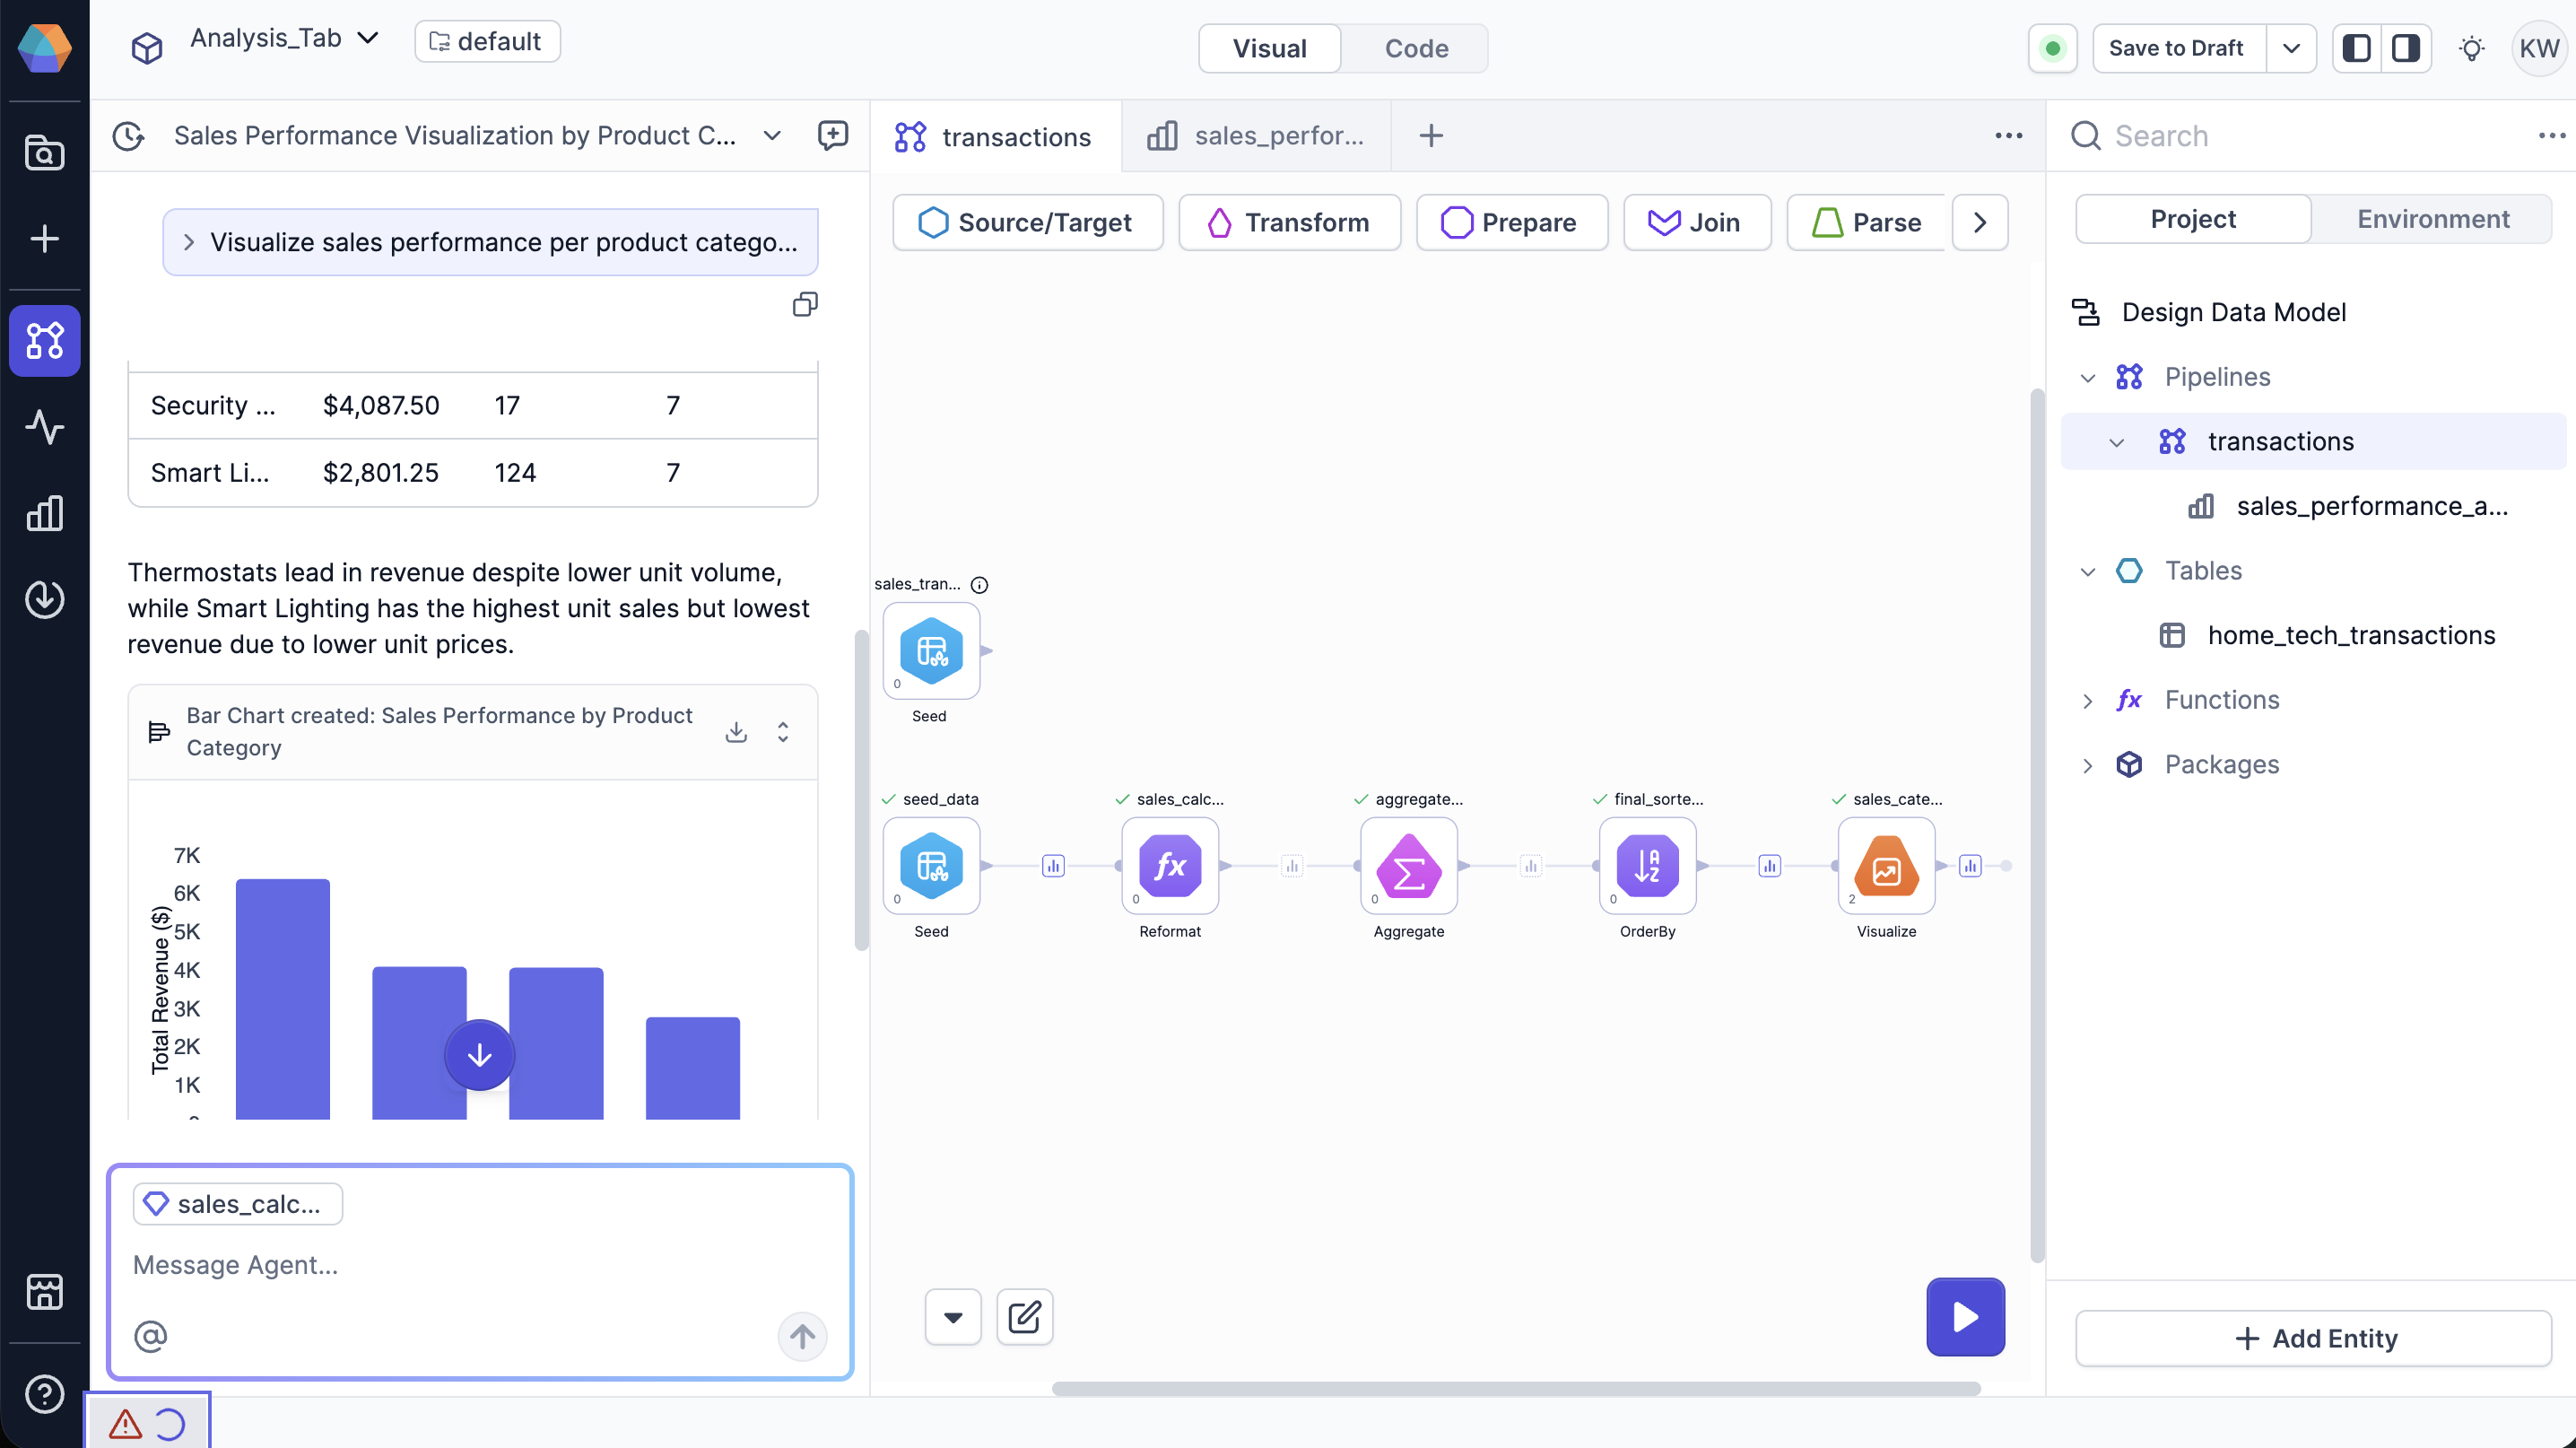
Task: Start new chat with the plus-bubble icon
Action: tap(832, 136)
